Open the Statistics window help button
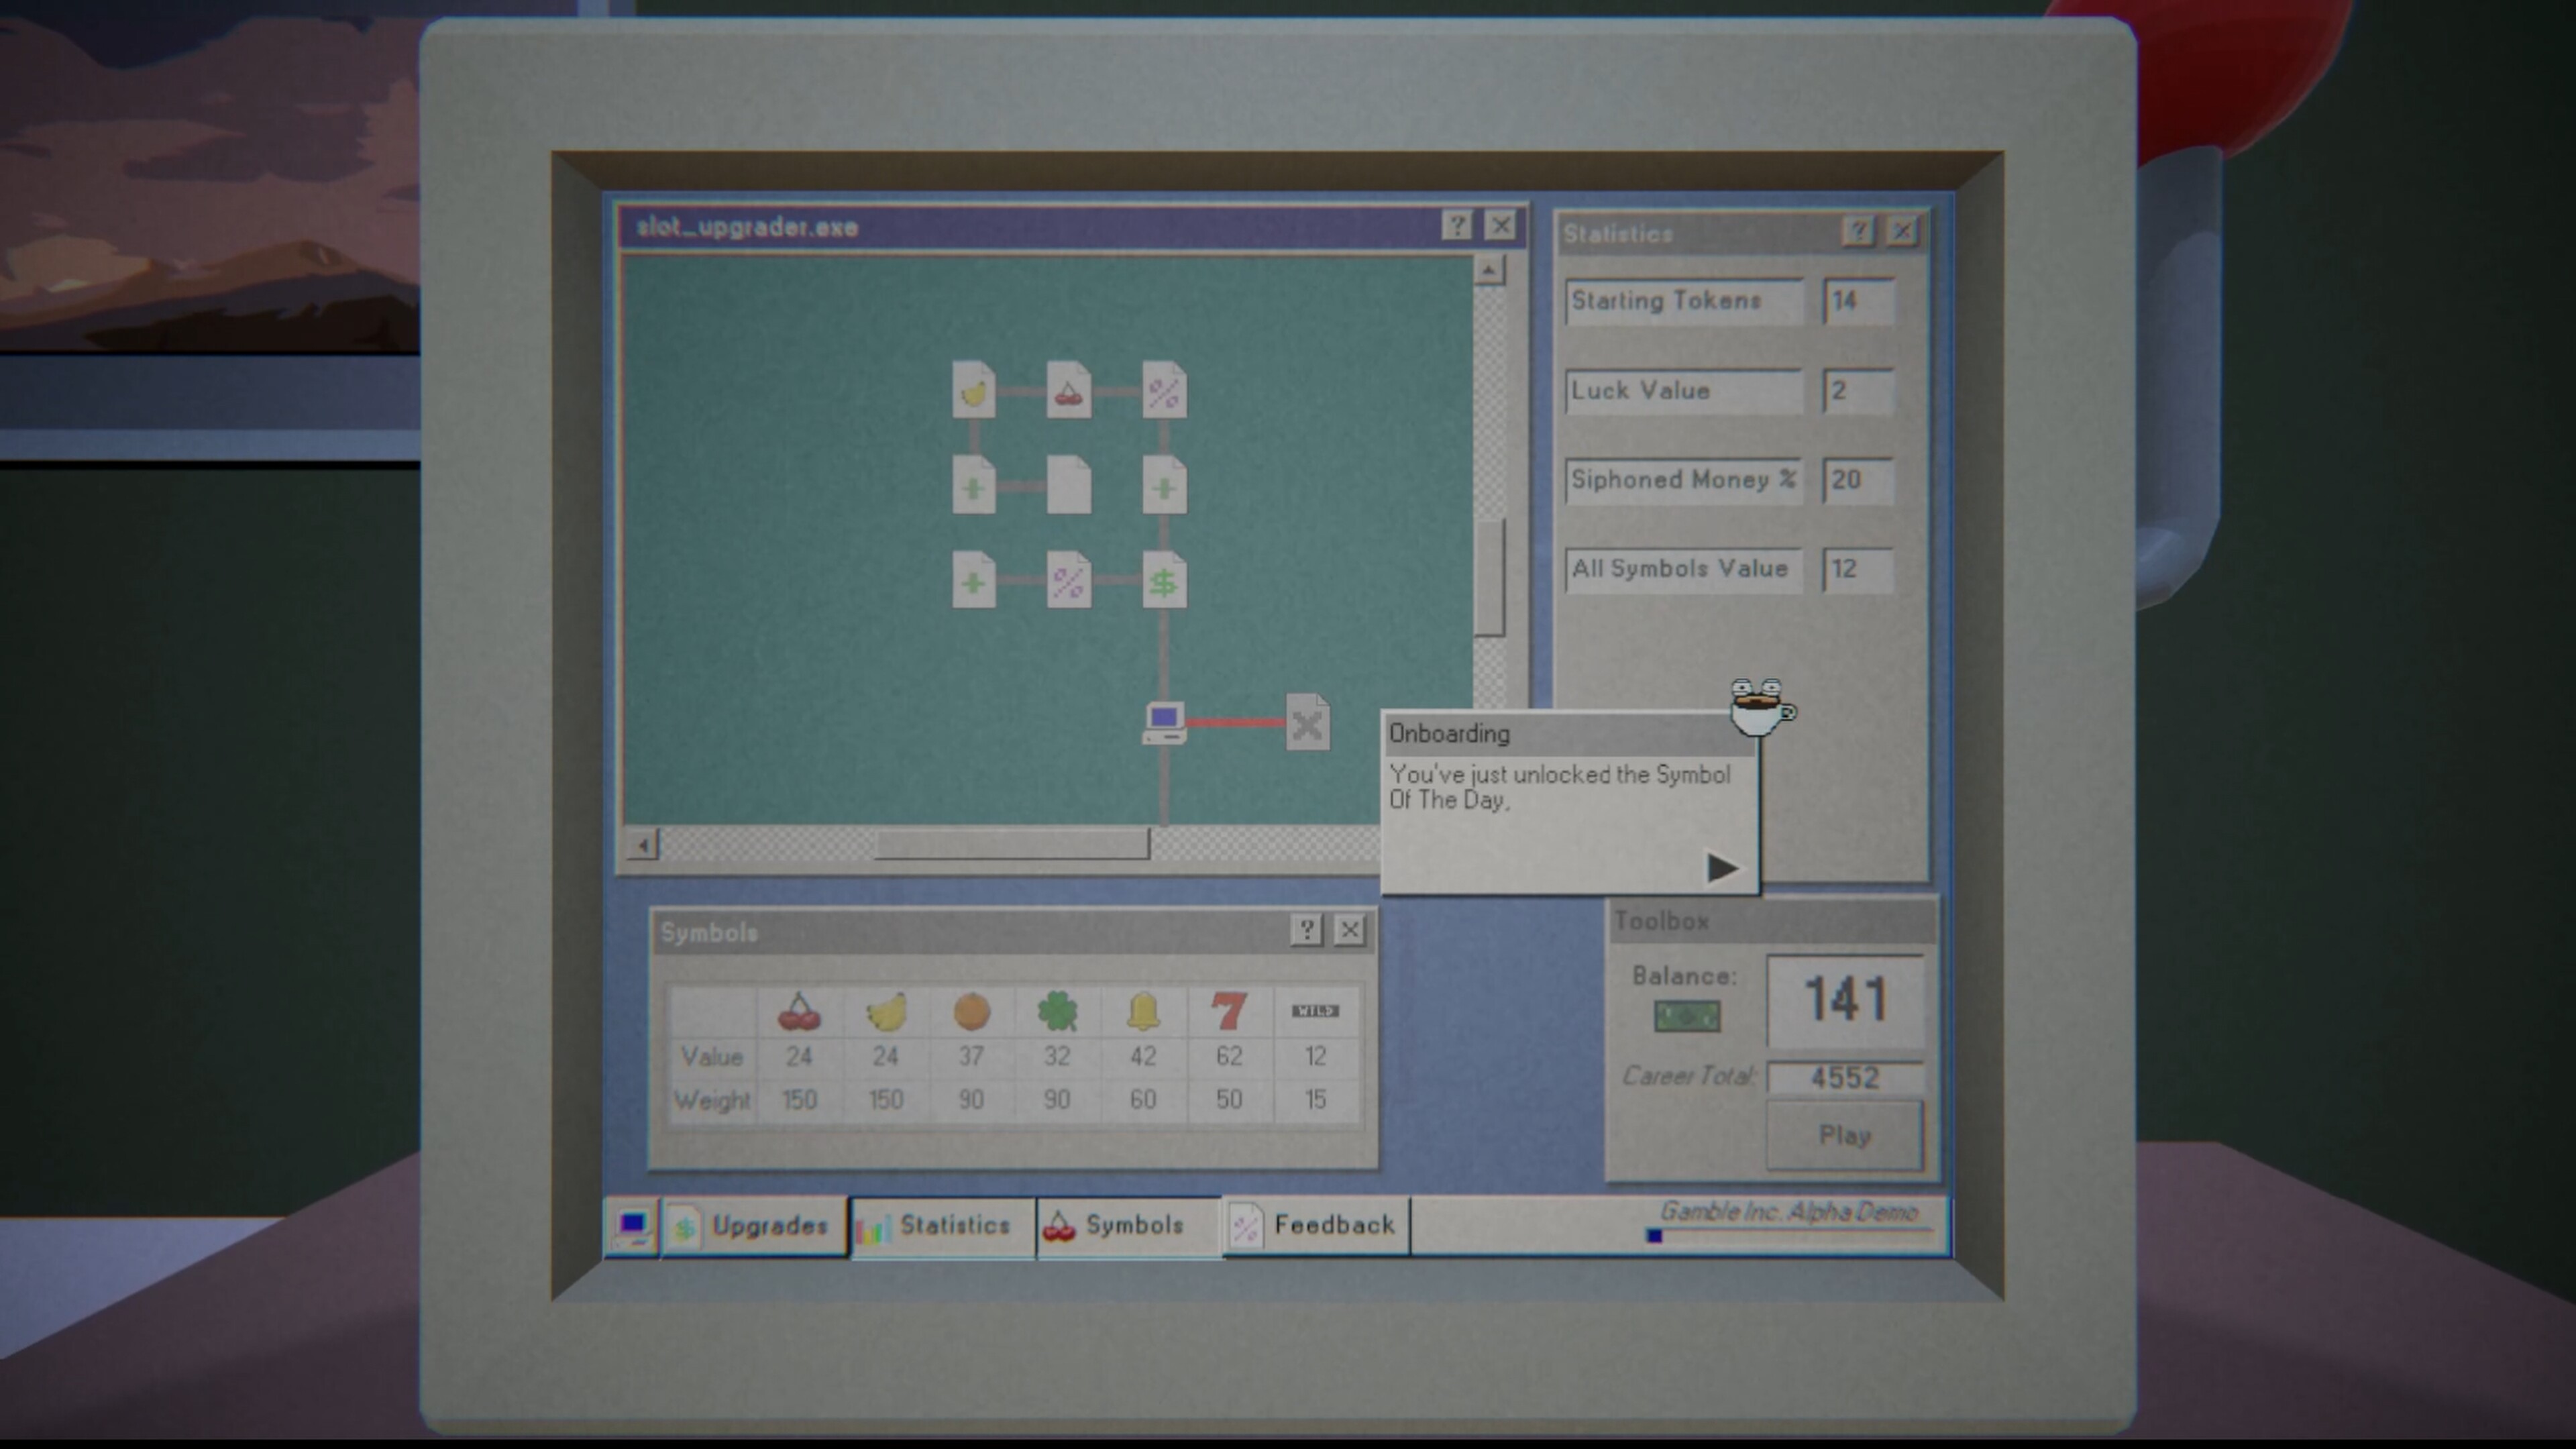The width and height of the screenshot is (2576, 1449). (1858, 232)
